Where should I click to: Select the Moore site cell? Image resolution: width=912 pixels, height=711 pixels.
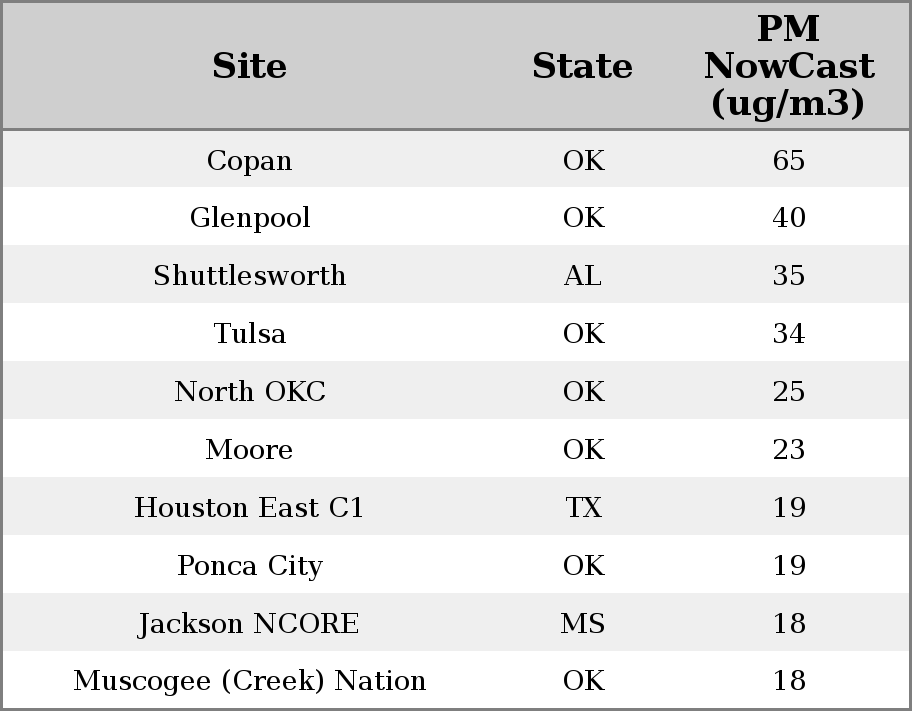[249, 449]
